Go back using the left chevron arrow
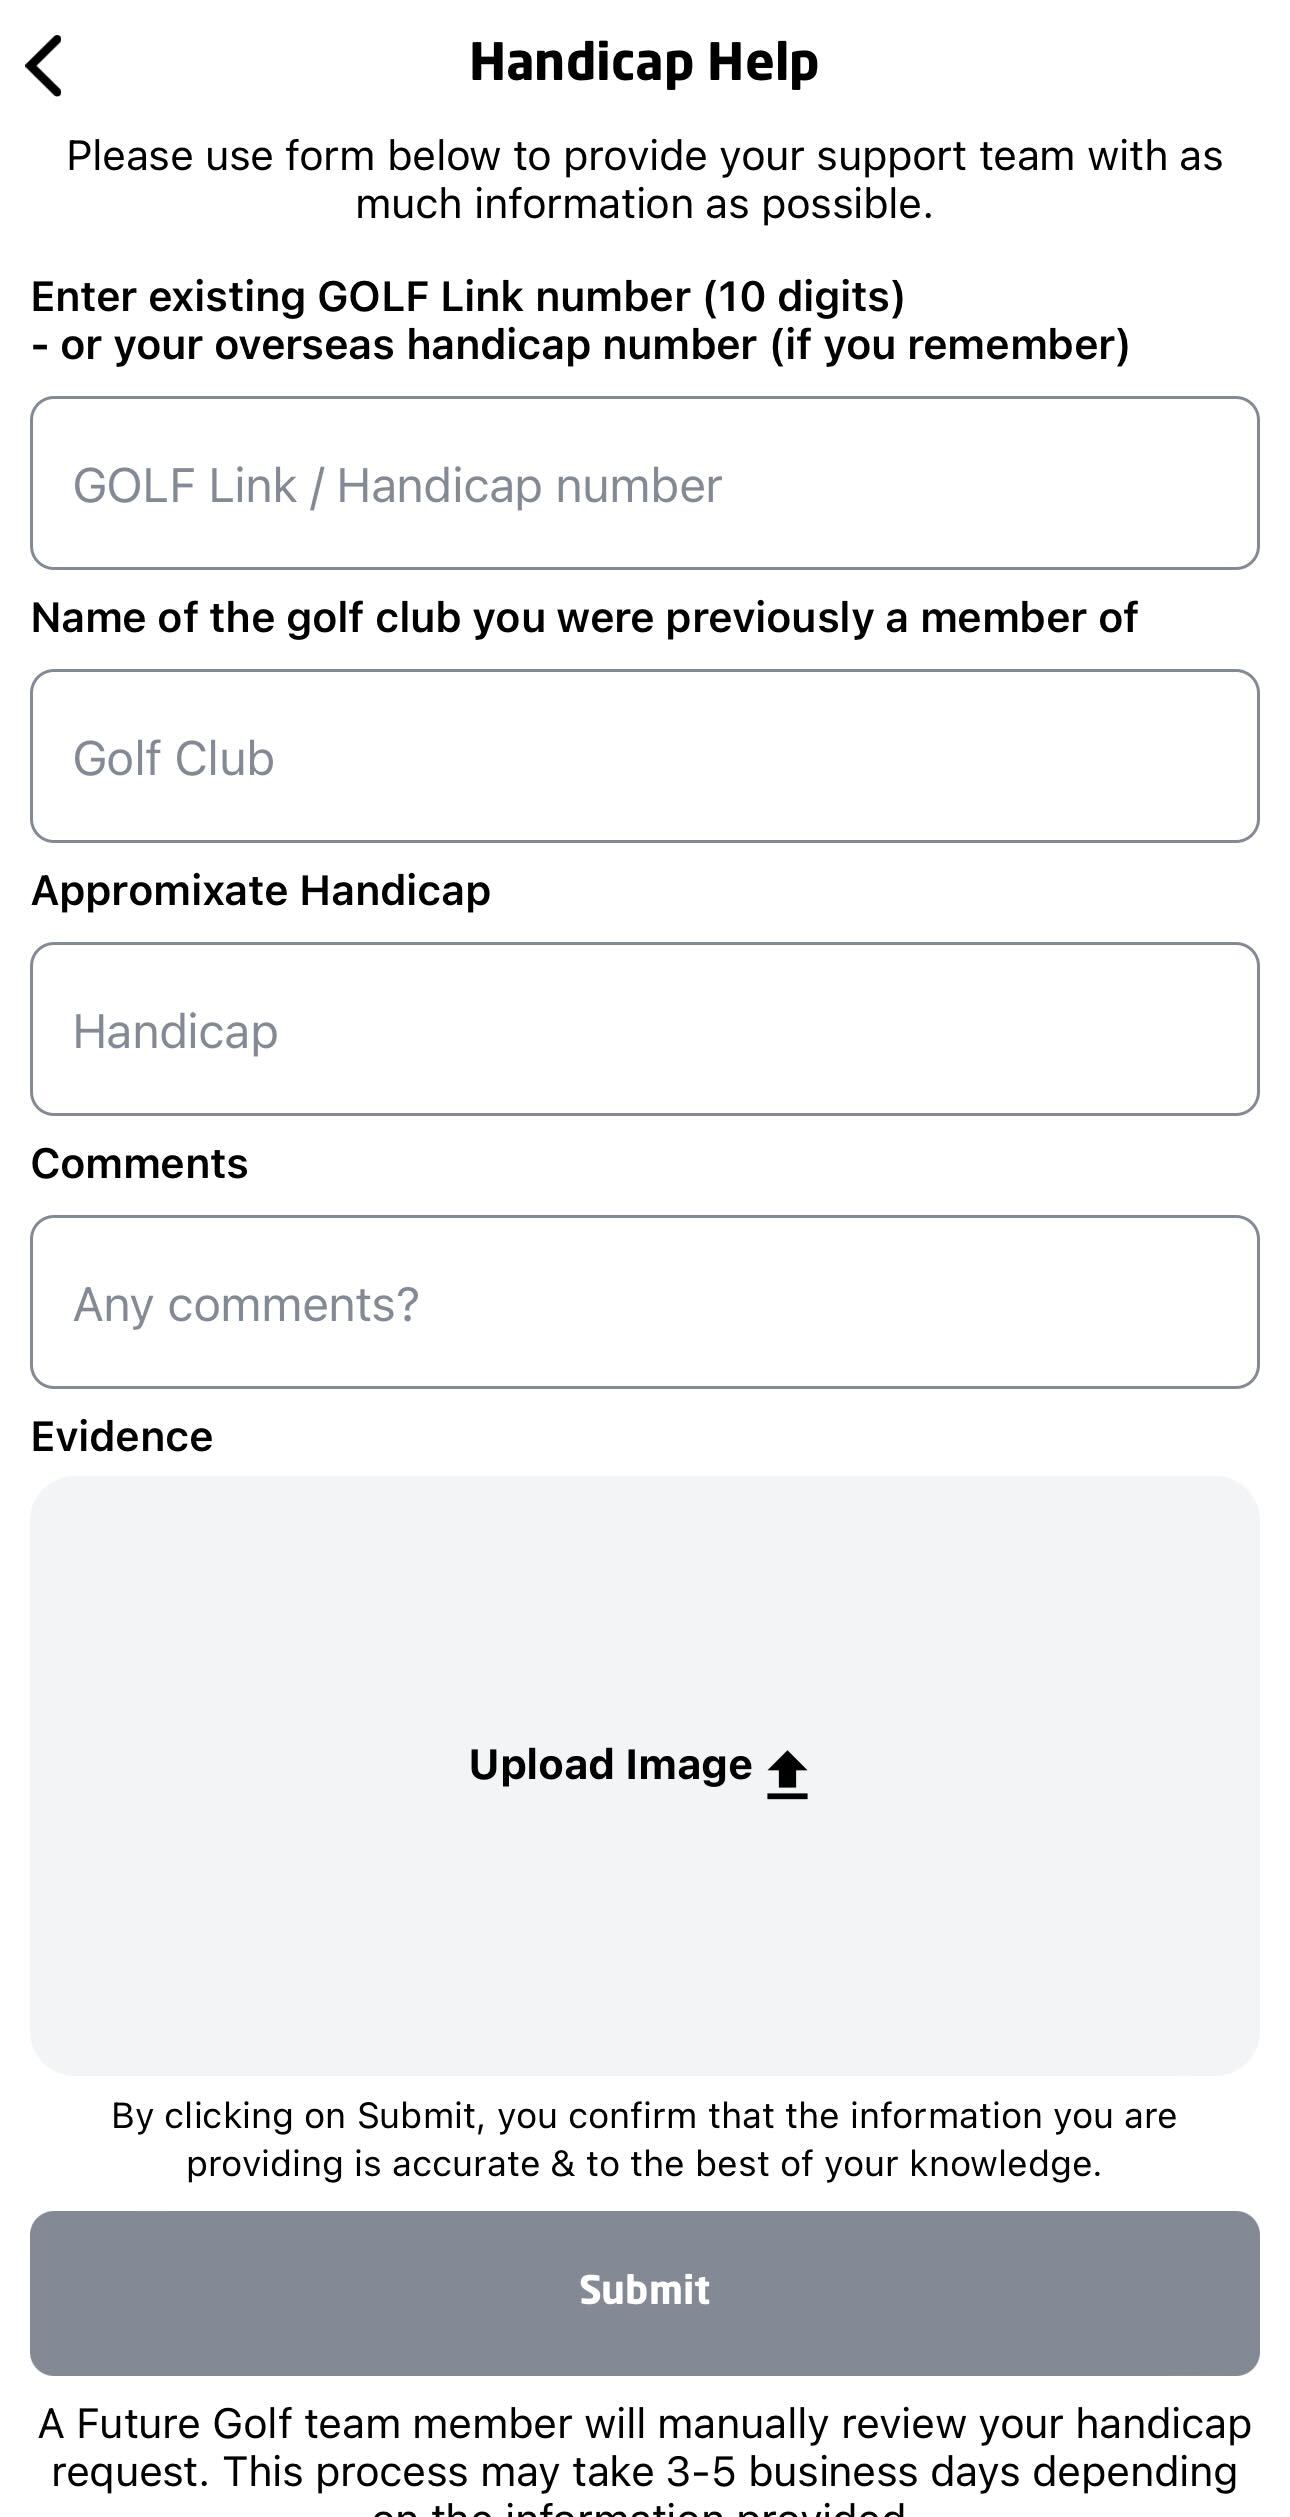 (44, 66)
